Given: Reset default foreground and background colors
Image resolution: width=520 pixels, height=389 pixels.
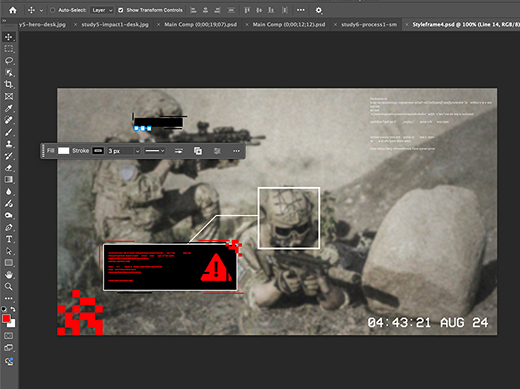Looking at the screenshot, I should pos(4,309).
